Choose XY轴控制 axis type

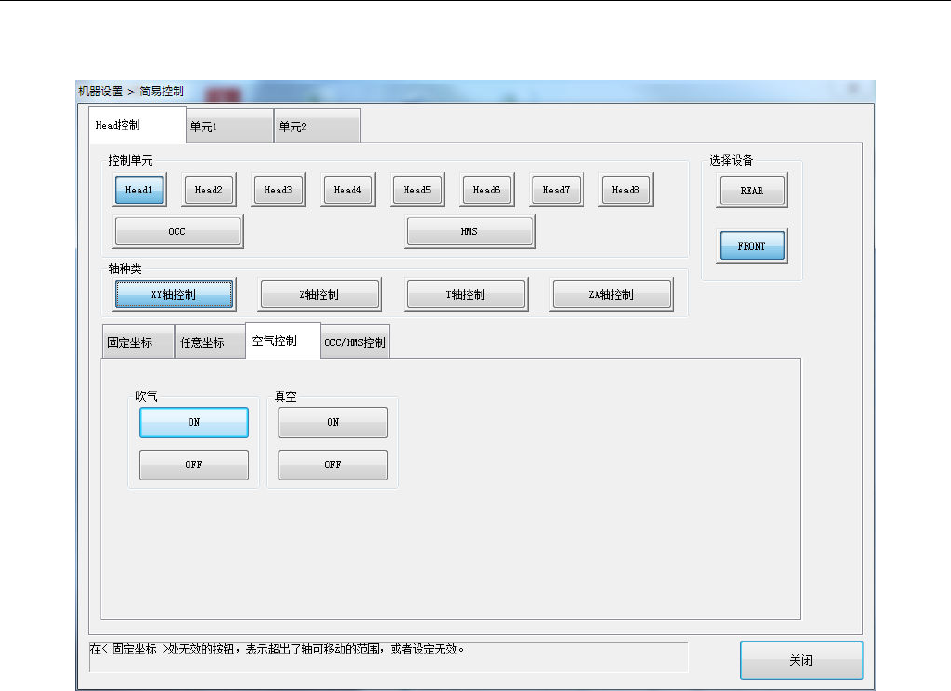point(173,294)
